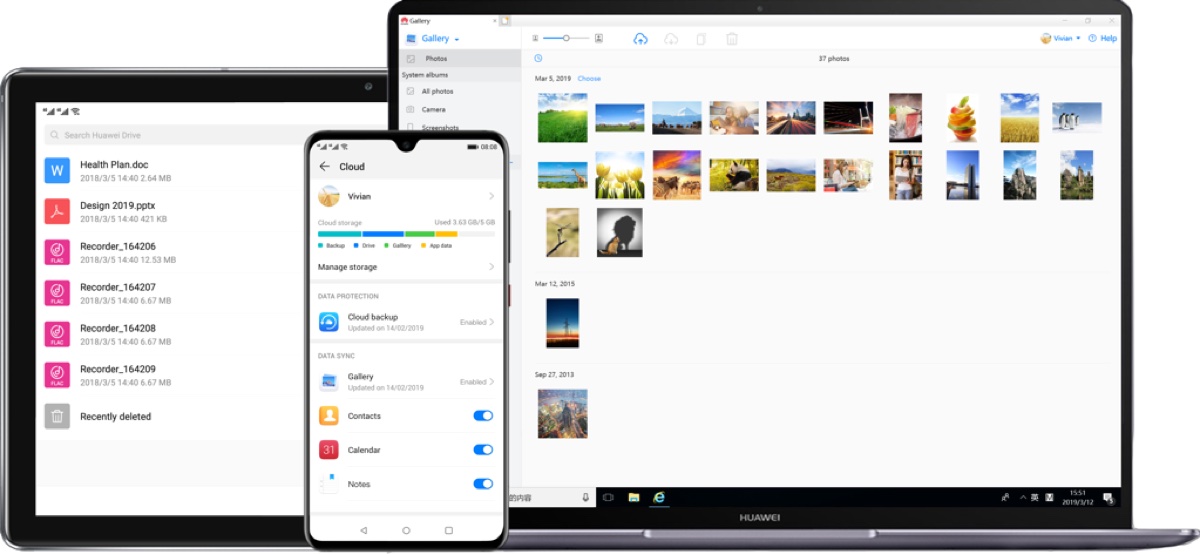
Task: Click the small thumbnail size icon left of slider
Action: [x=535, y=38]
